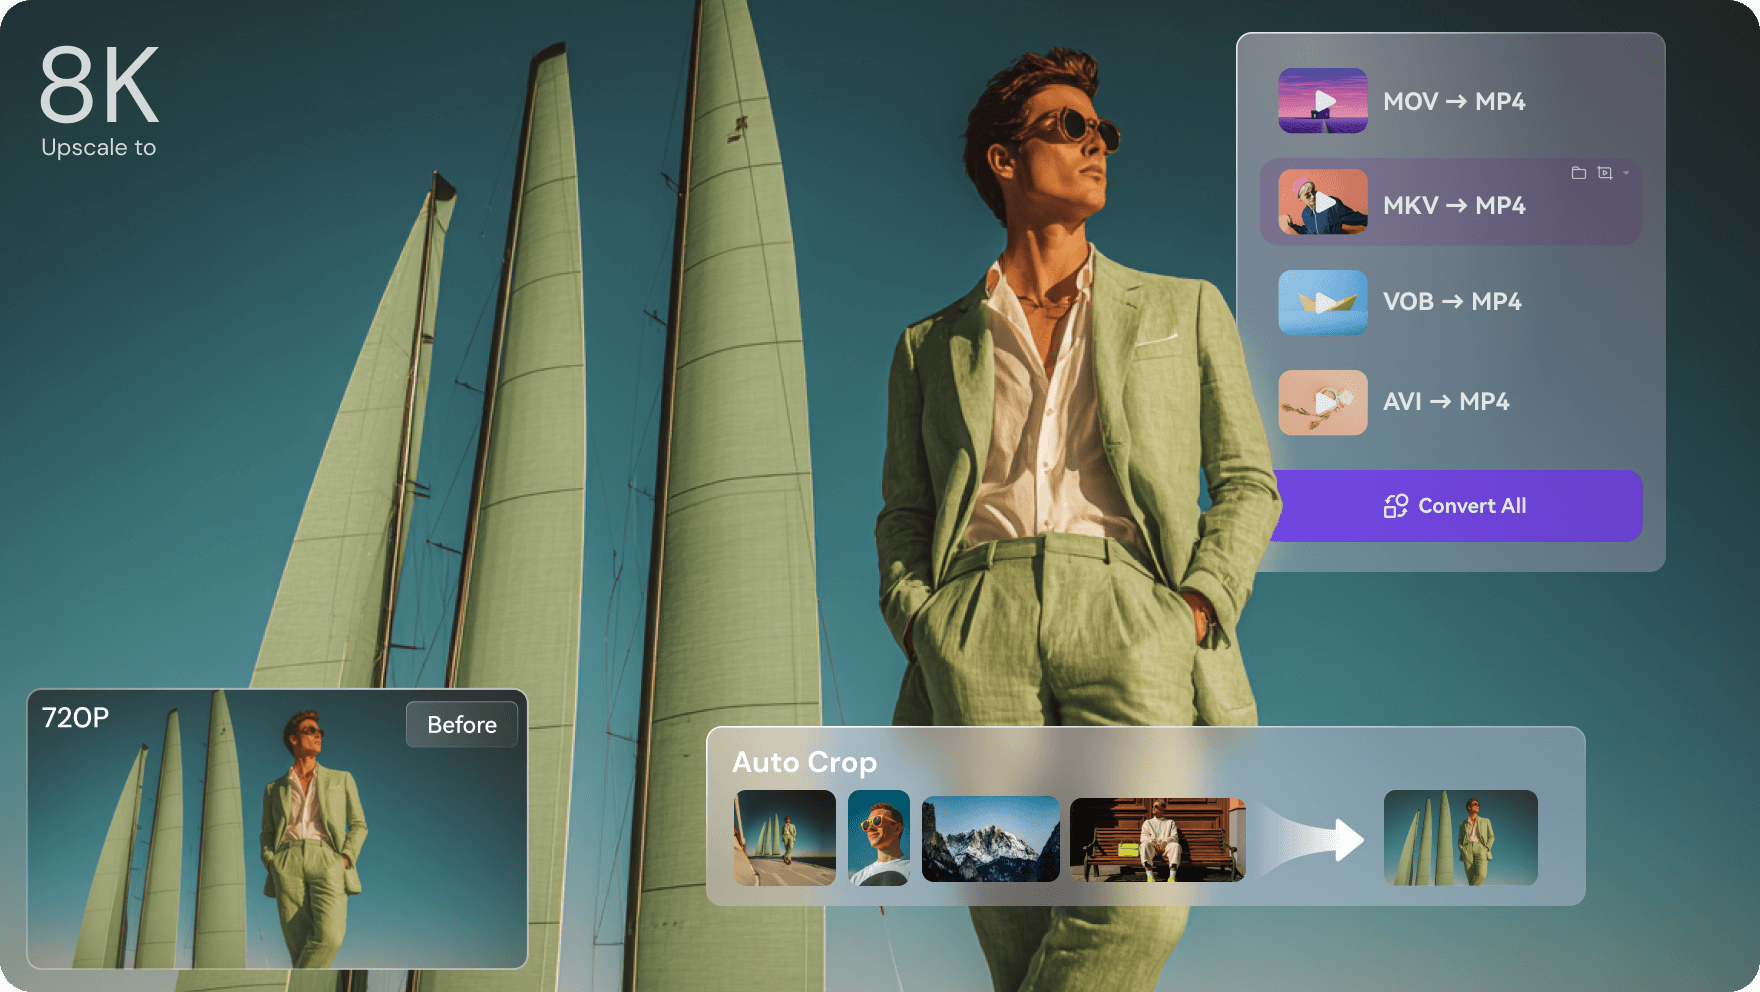Click the crop video icon in the MKV row
The image size is (1760, 992).
pyautogui.click(x=1605, y=173)
